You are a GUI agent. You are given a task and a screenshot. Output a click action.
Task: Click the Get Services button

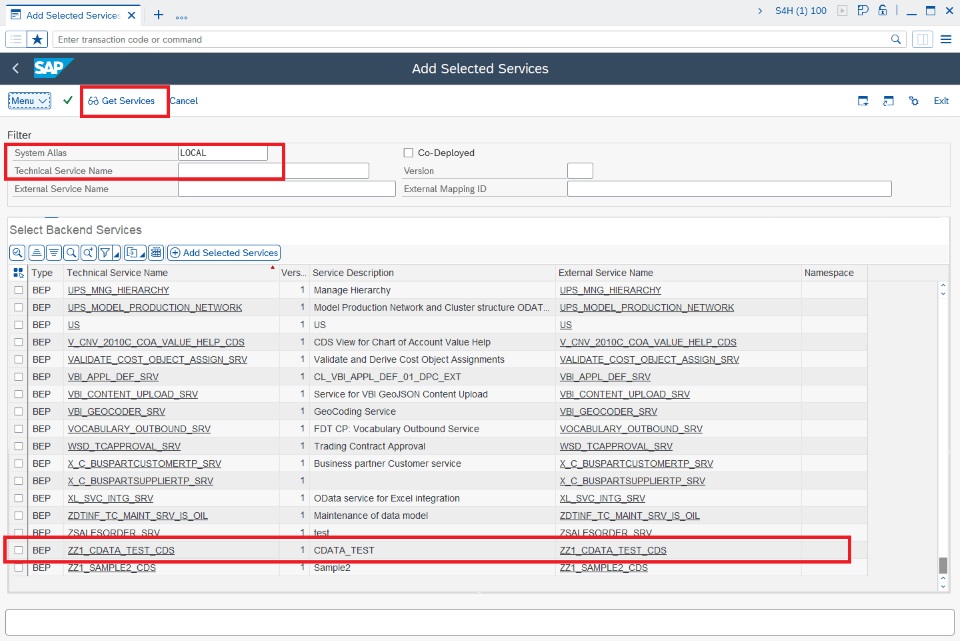[124, 101]
